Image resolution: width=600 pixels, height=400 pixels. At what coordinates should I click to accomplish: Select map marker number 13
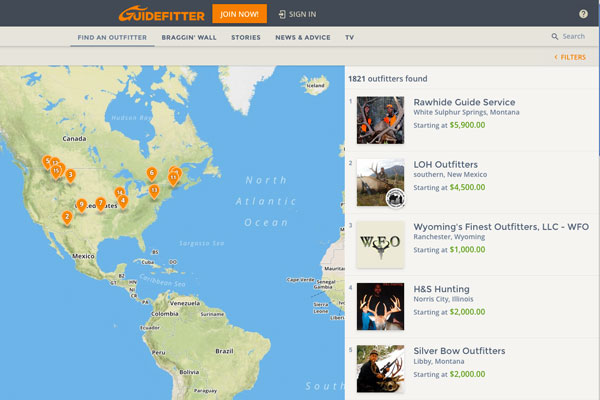coord(154,191)
